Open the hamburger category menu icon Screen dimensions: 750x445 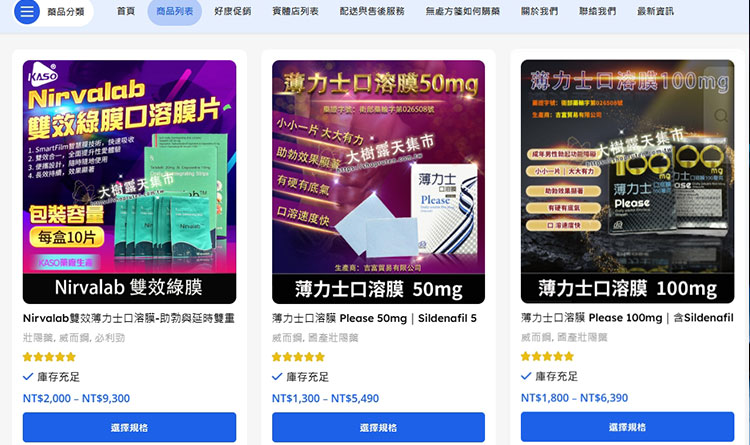coord(27,11)
